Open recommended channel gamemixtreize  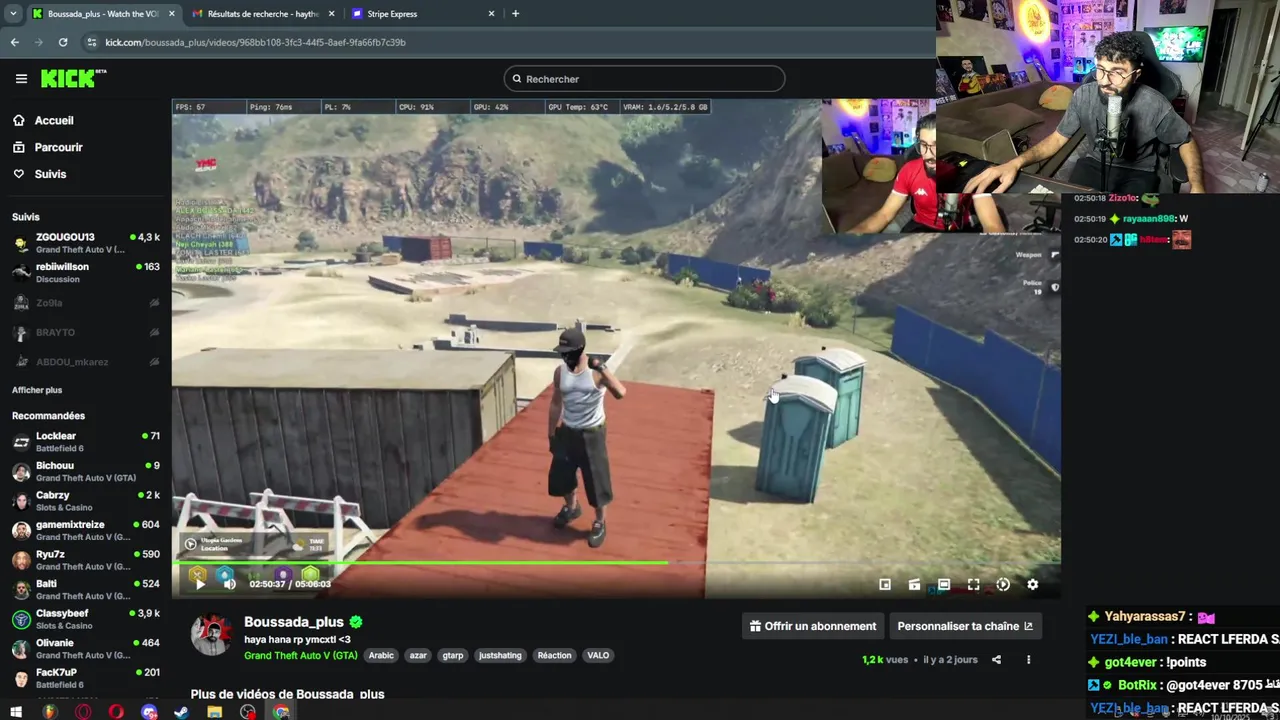(x=86, y=530)
